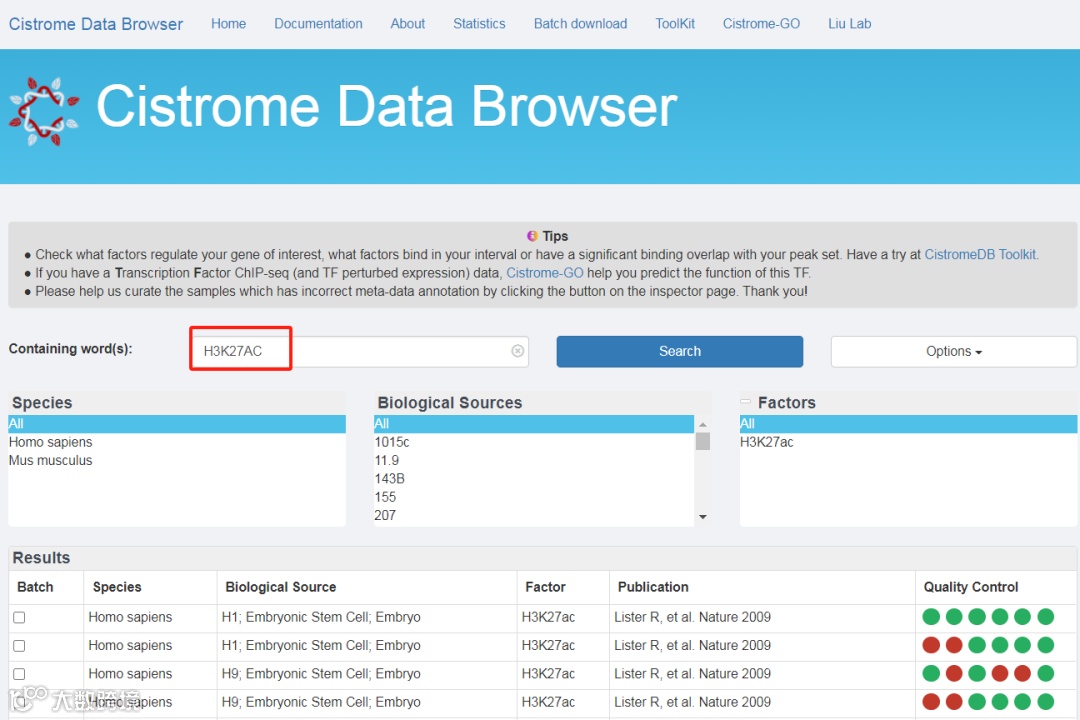Tick the first H1 Embryonic Stem Cell row checkbox
The image size is (1080, 720).
tap(19, 617)
